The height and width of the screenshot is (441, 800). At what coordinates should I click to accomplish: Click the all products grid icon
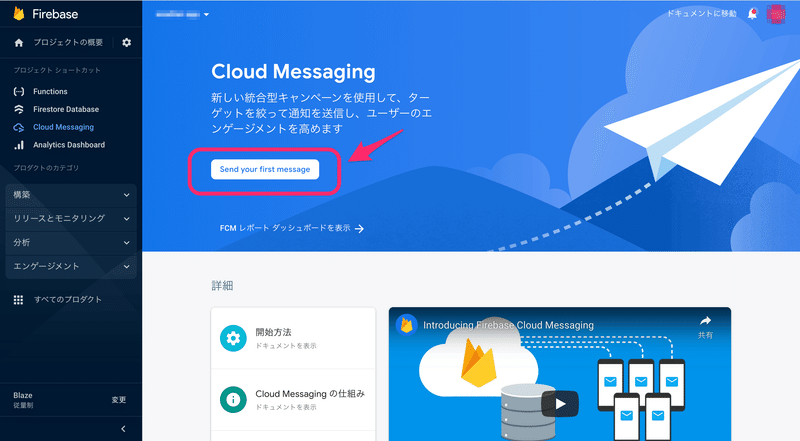(x=18, y=300)
